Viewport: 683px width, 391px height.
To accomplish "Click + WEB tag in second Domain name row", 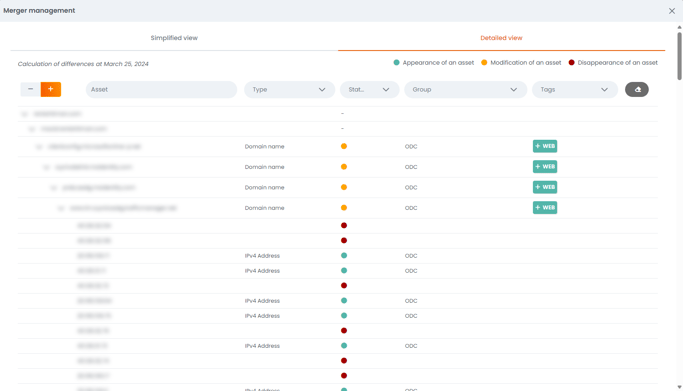I will [x=545, y=167].
